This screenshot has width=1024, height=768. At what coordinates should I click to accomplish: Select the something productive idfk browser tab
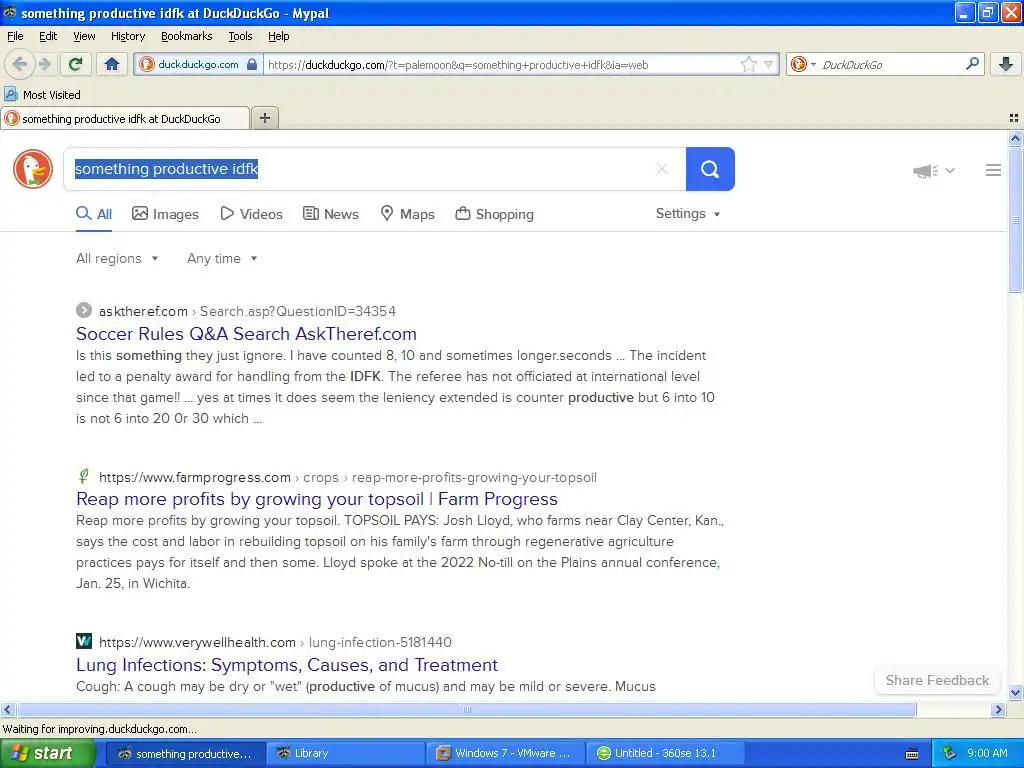[125, 119]
